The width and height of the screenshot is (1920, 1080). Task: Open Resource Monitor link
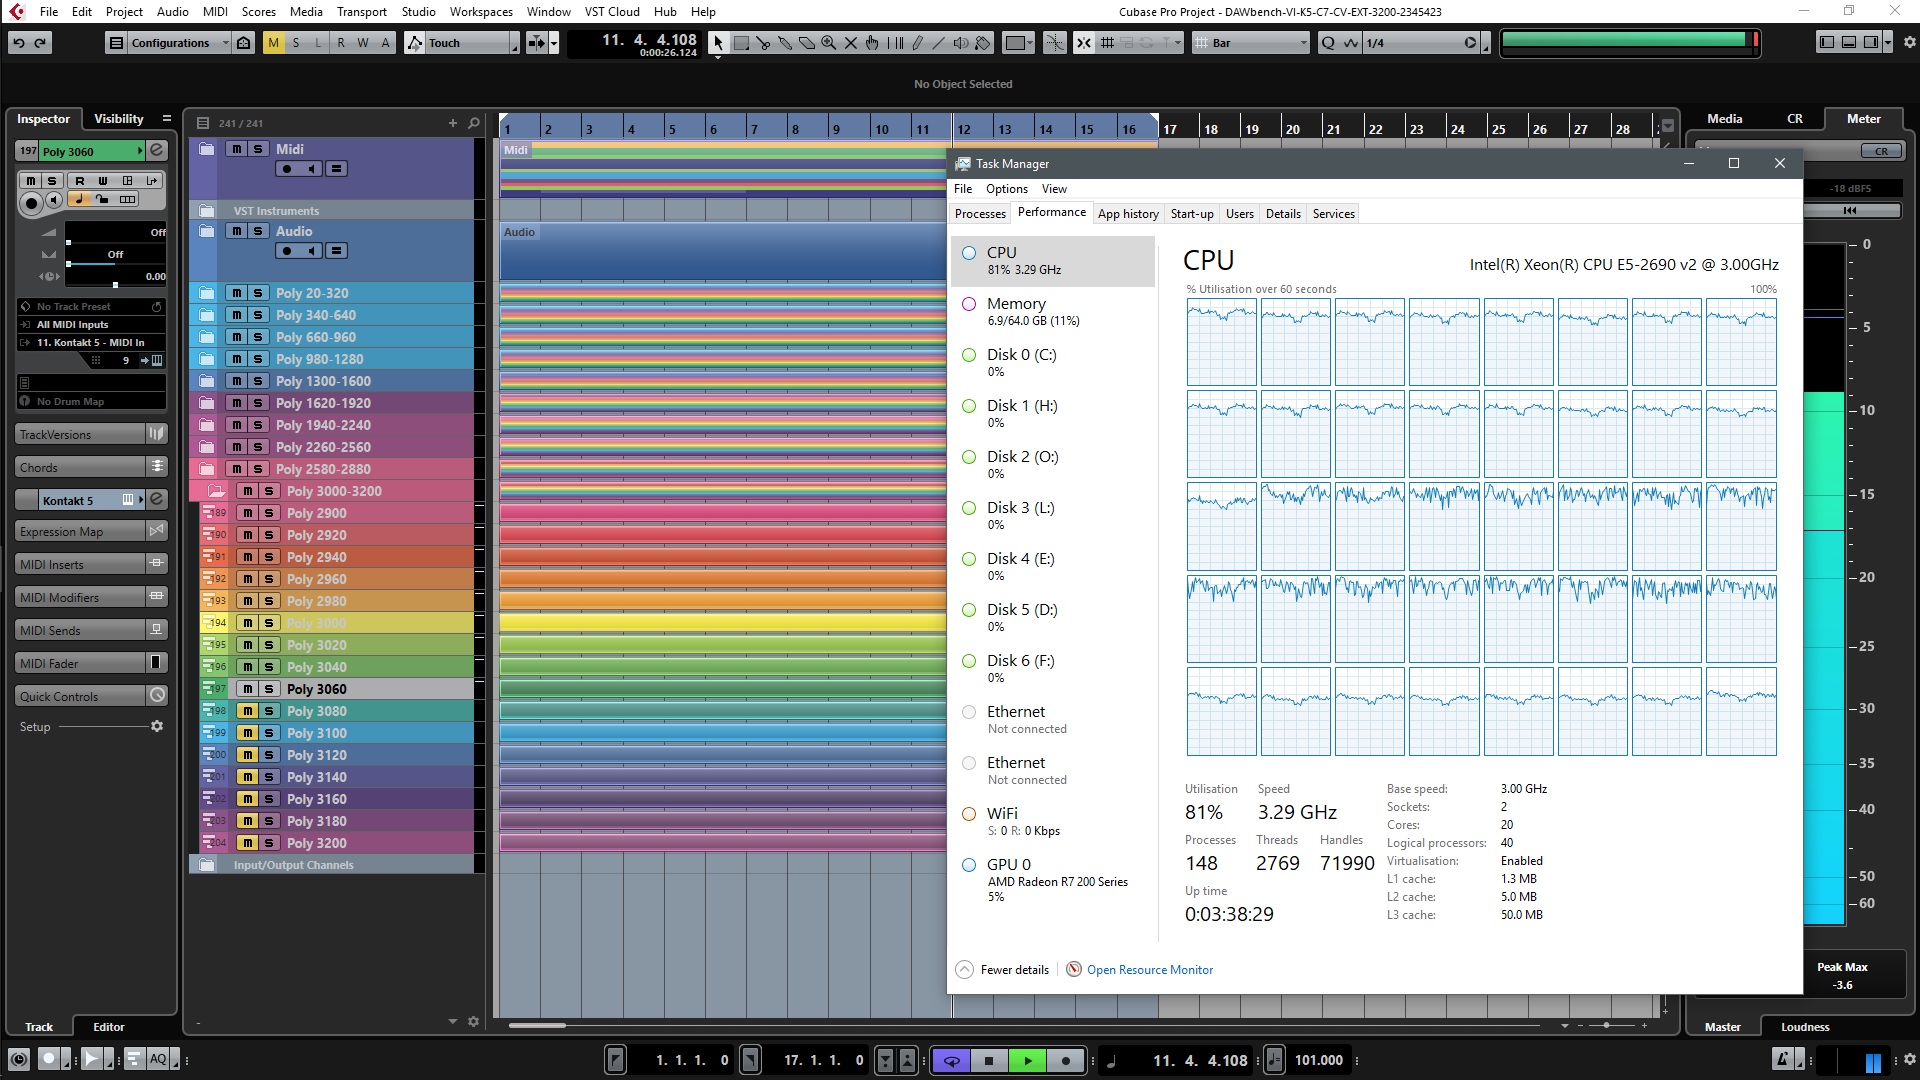click(1149, 970)
